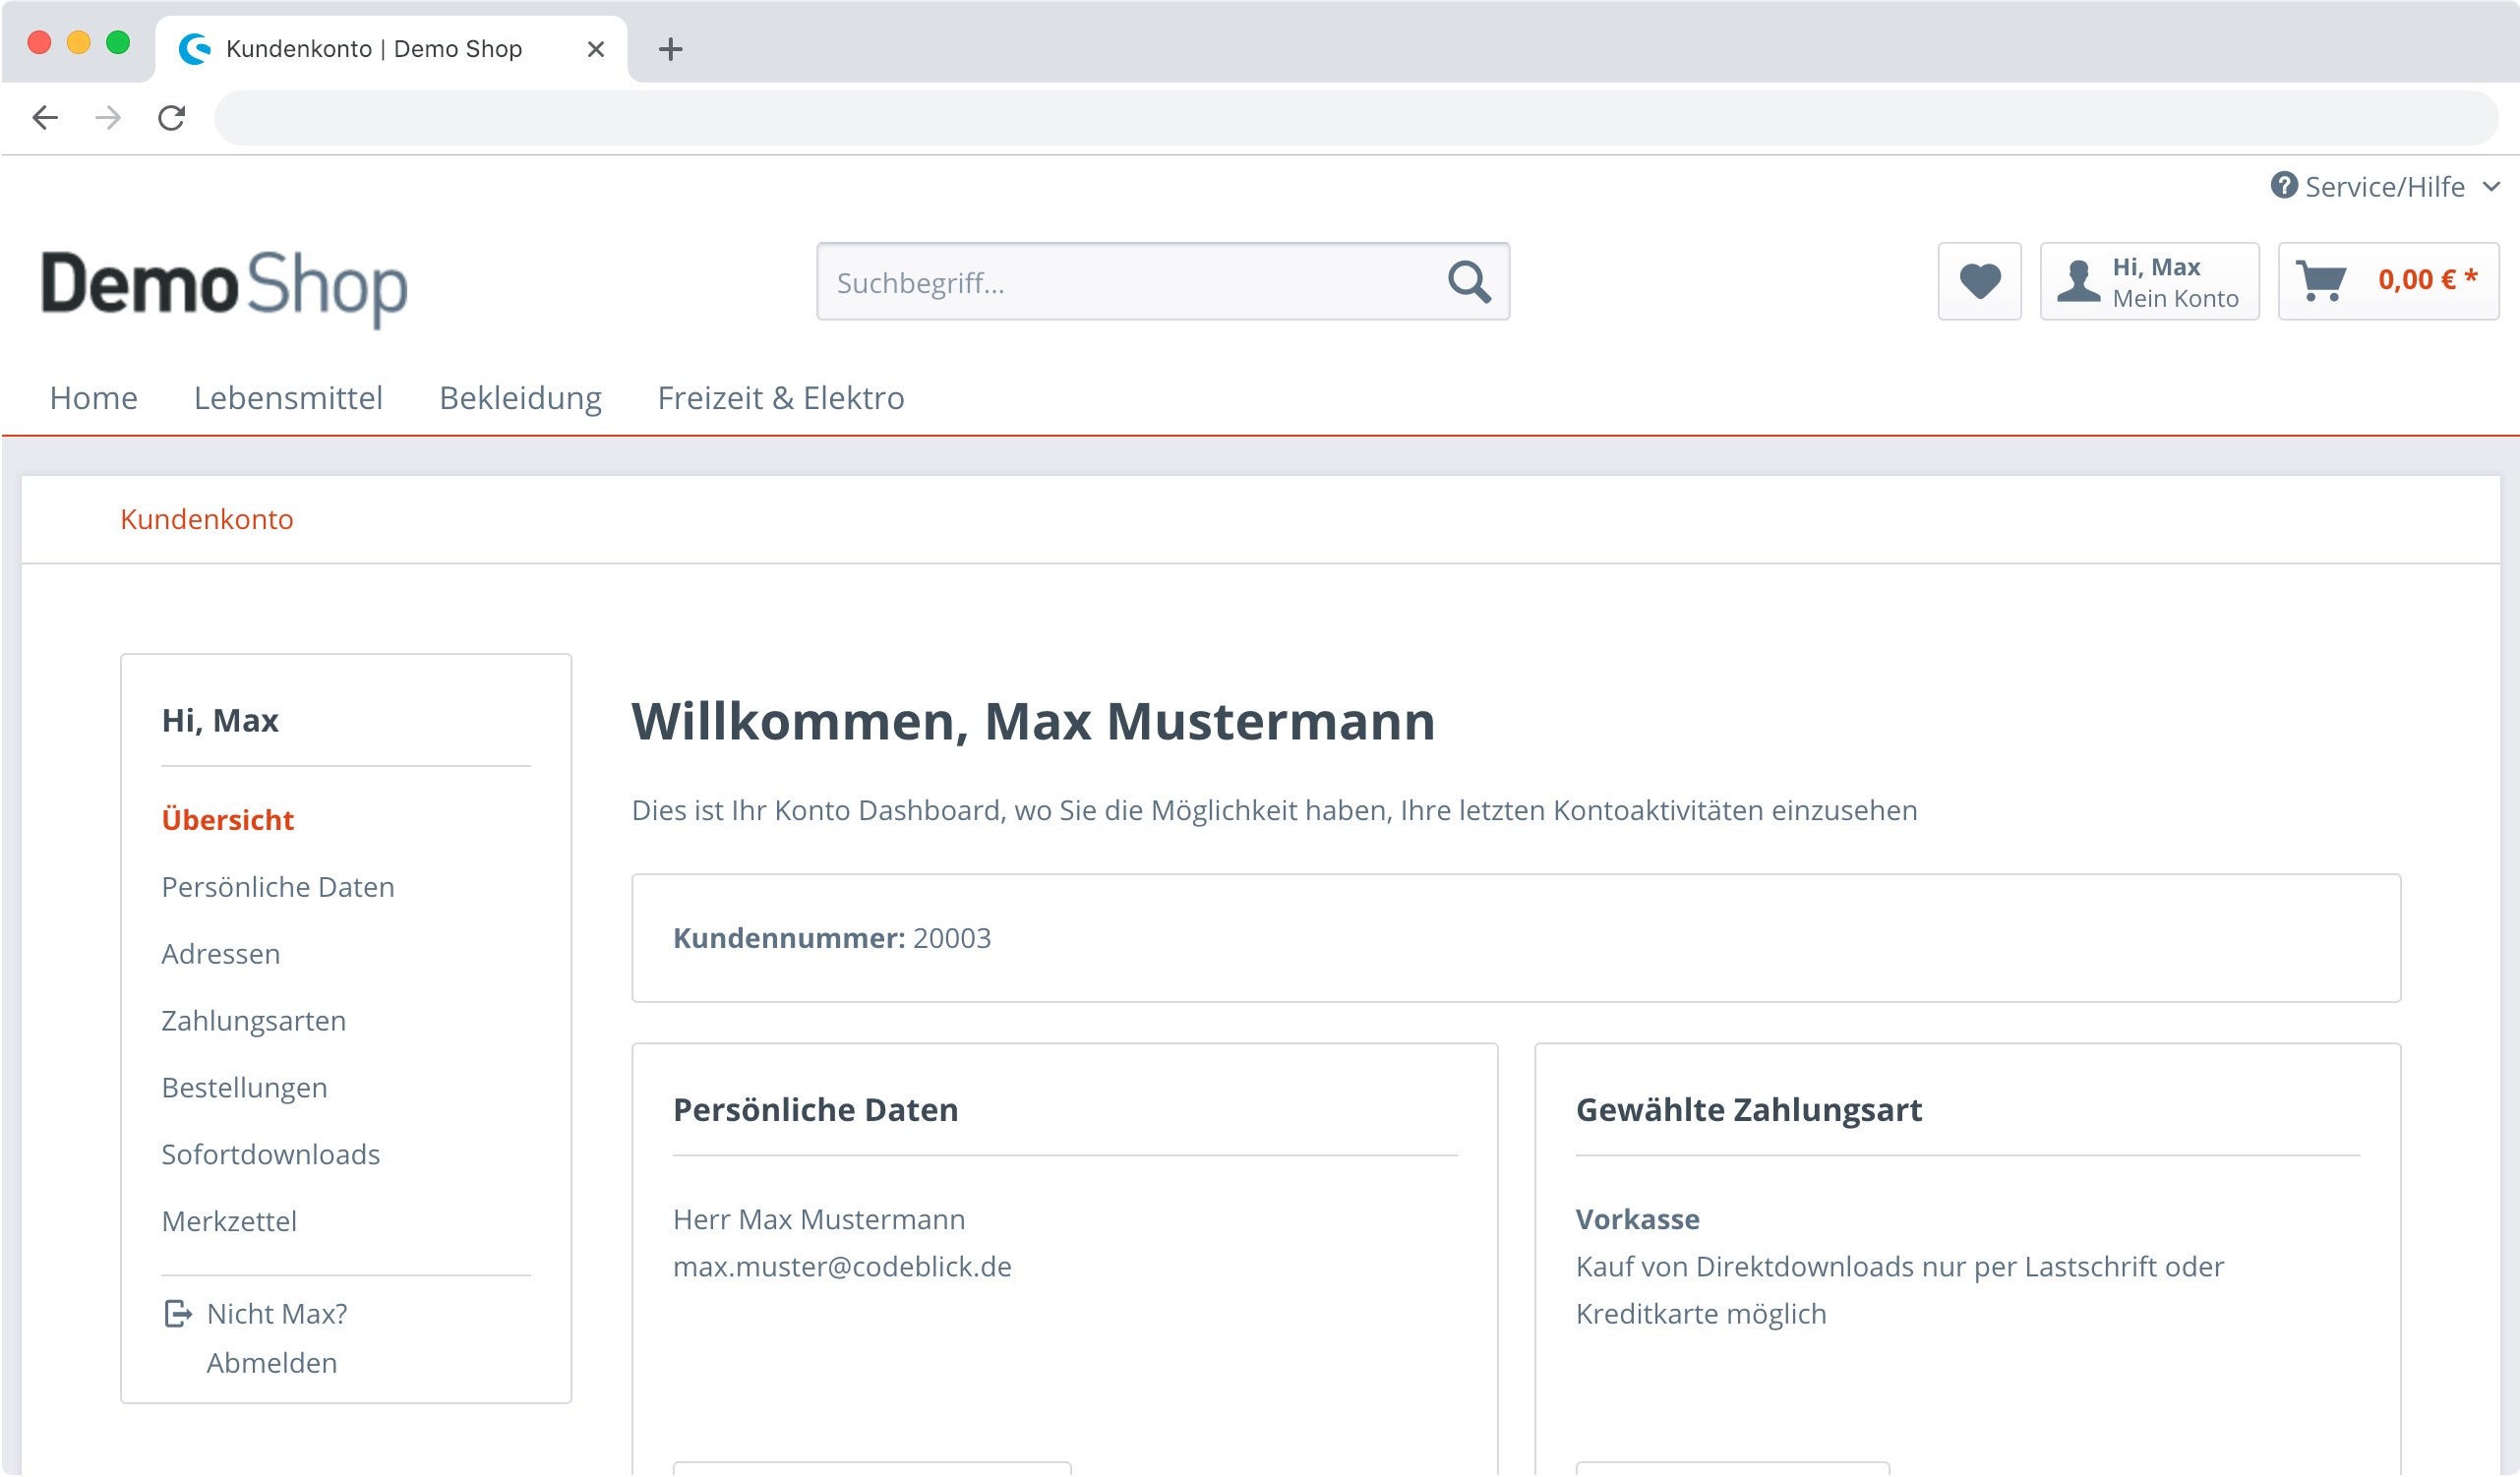The width and height of the screenshot is (2520, 1477).
Task: Click the sidebar Hi, Max heading
Action: pos(220,721)
